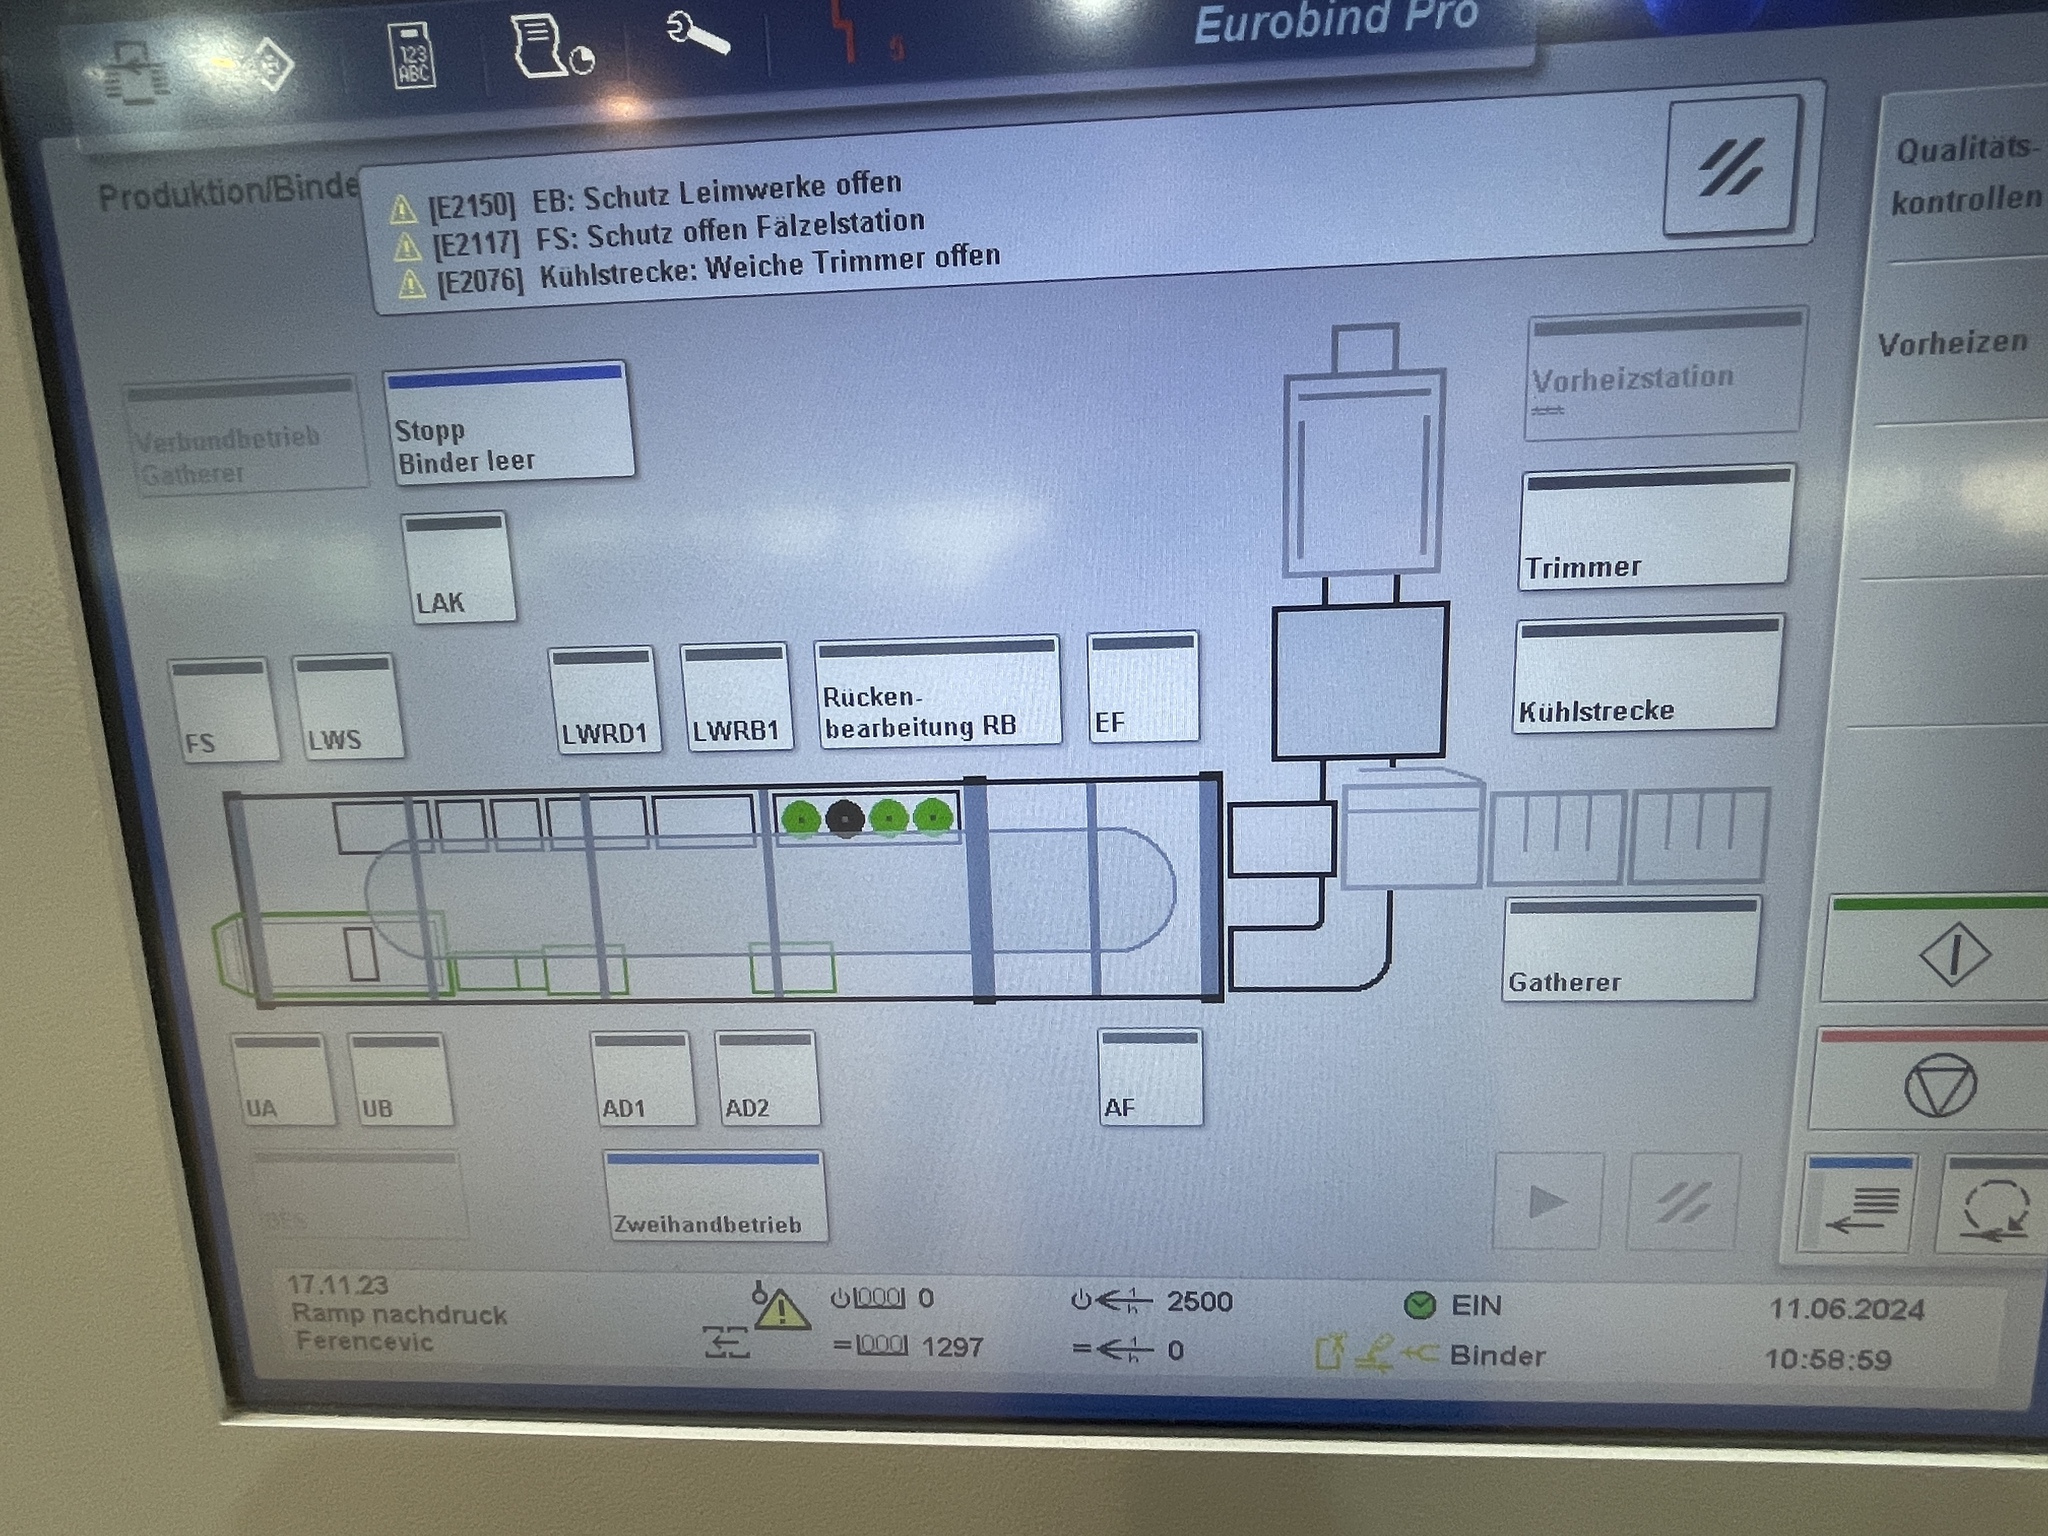
Task: Click the black clamp indicator in binder diagram
Action: tap(846, 818)
